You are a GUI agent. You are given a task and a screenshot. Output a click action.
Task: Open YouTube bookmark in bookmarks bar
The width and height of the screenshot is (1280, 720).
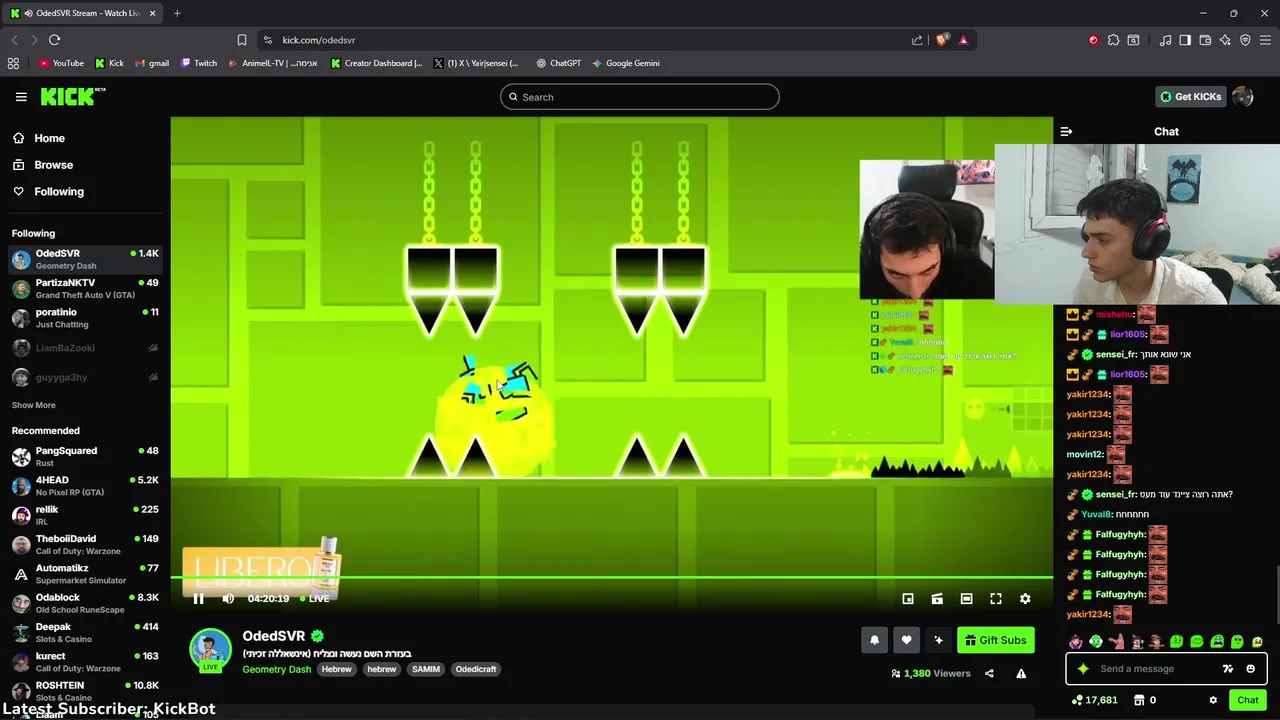tap(61, 63)
